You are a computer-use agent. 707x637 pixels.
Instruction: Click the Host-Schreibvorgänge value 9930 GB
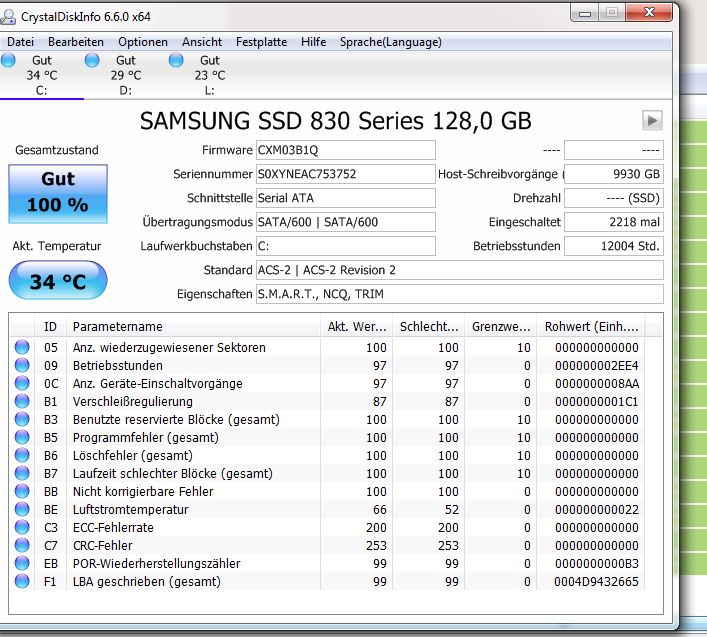(614, 174)
